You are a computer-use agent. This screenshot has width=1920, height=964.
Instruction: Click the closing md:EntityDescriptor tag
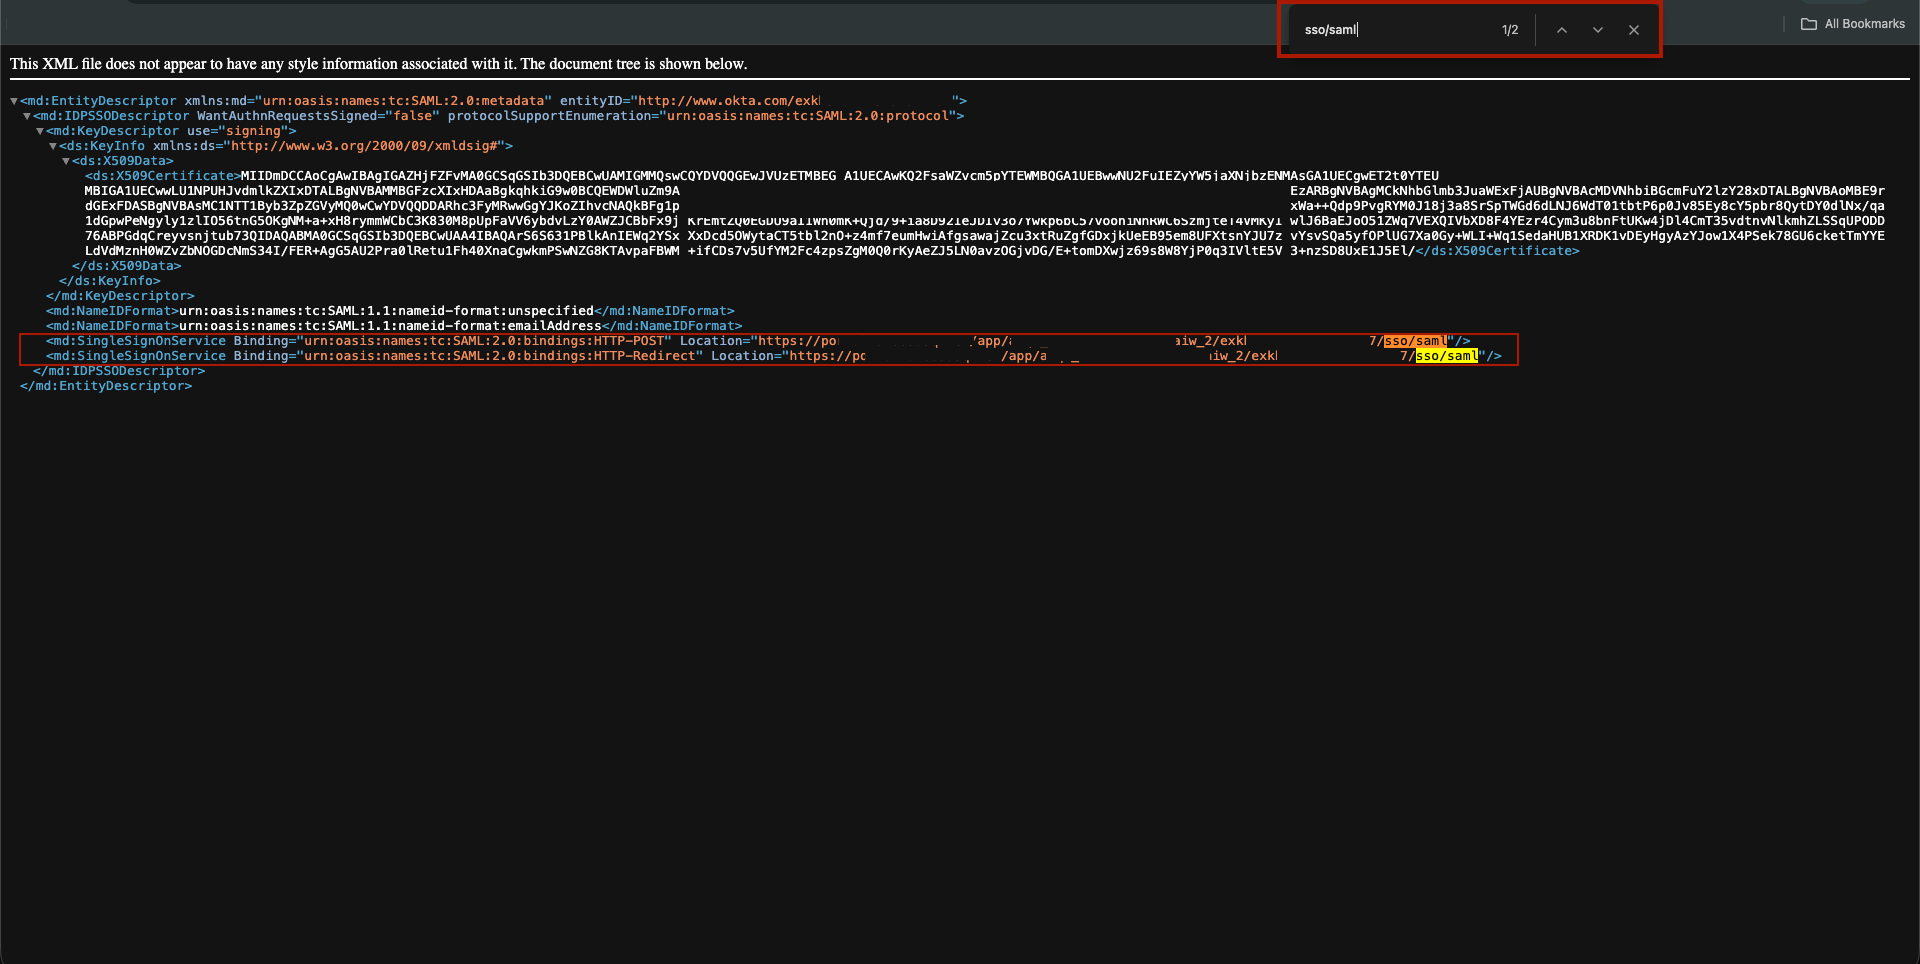[106, 386]
